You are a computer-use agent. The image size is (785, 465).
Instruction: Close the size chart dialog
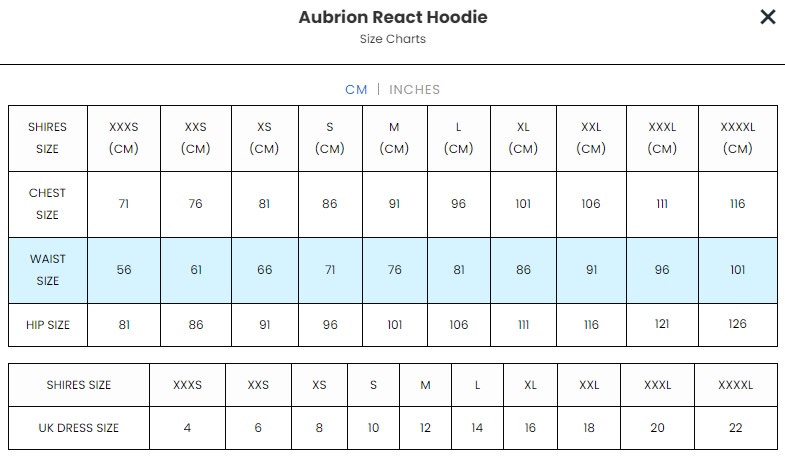click(x=767, y=17)
